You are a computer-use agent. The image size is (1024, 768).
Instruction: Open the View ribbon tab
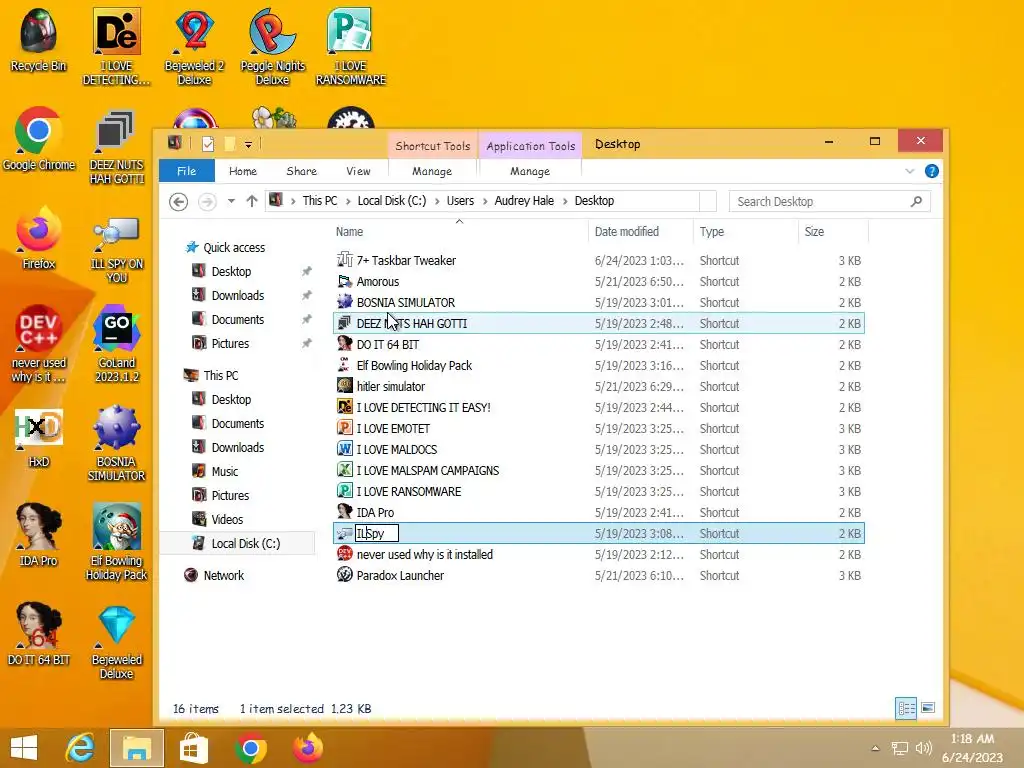pyautogui.click(x=358, y=171)
